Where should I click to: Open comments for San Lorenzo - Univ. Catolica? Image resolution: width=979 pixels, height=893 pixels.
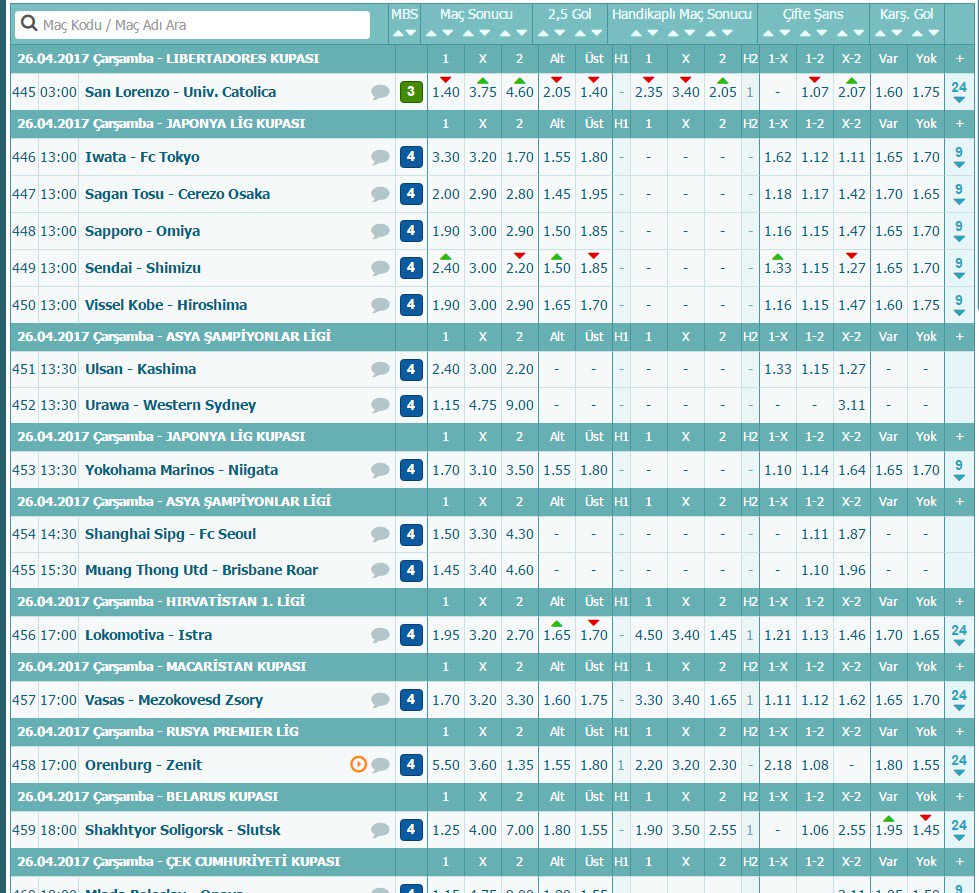380,92
